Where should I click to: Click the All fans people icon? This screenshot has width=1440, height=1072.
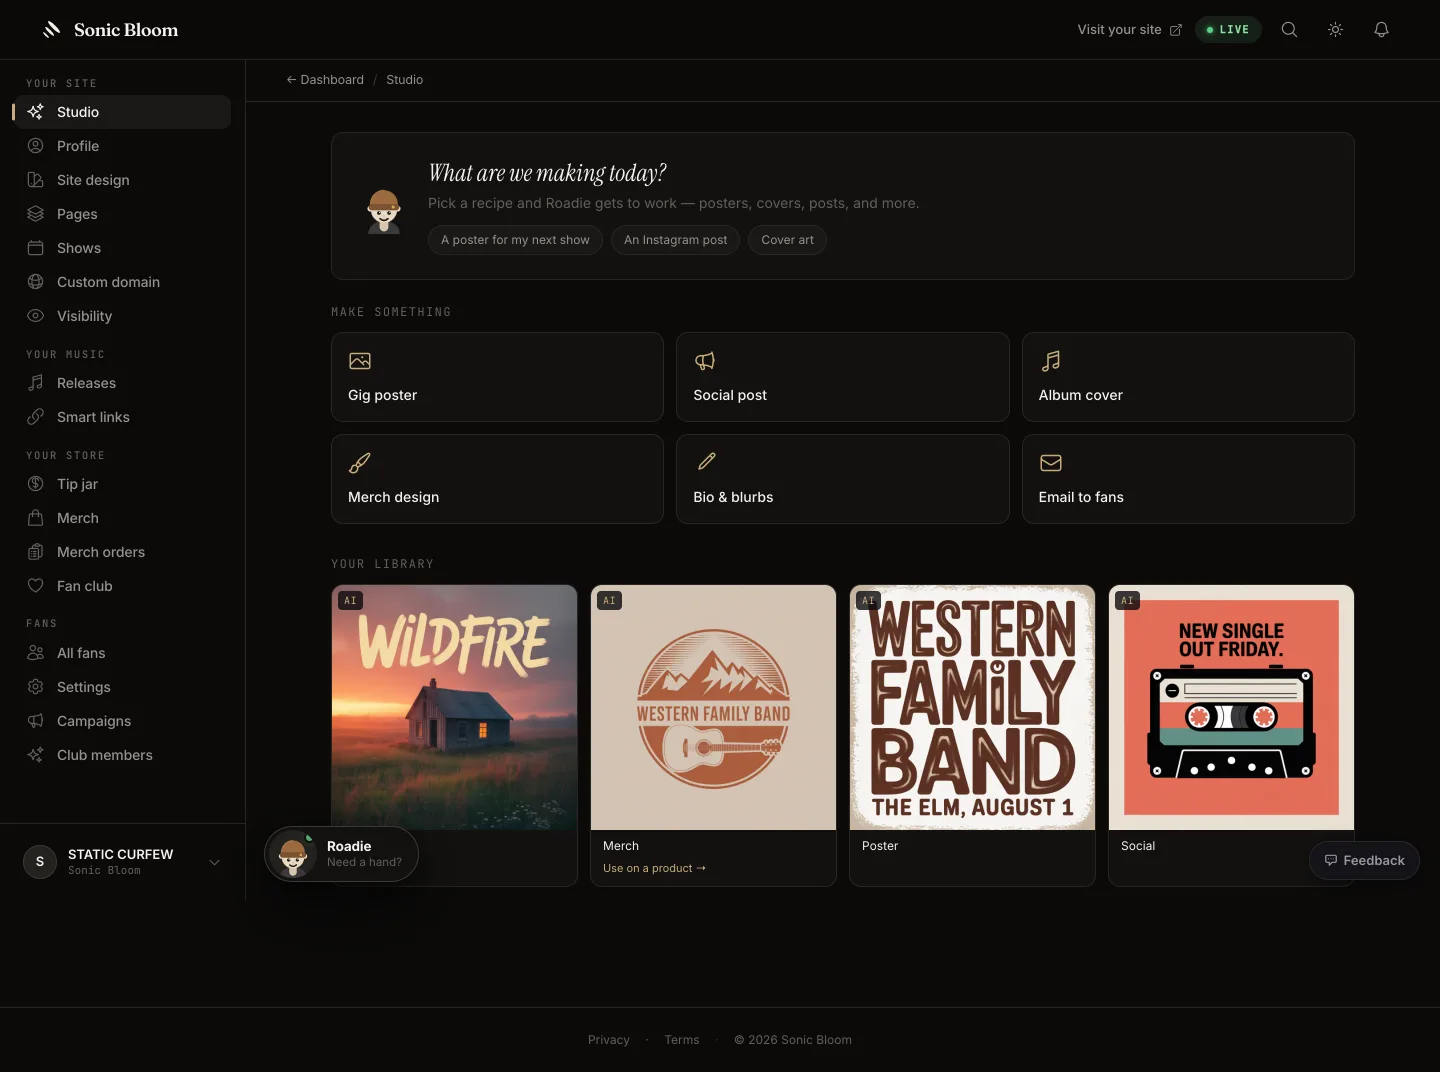point(36,653)
